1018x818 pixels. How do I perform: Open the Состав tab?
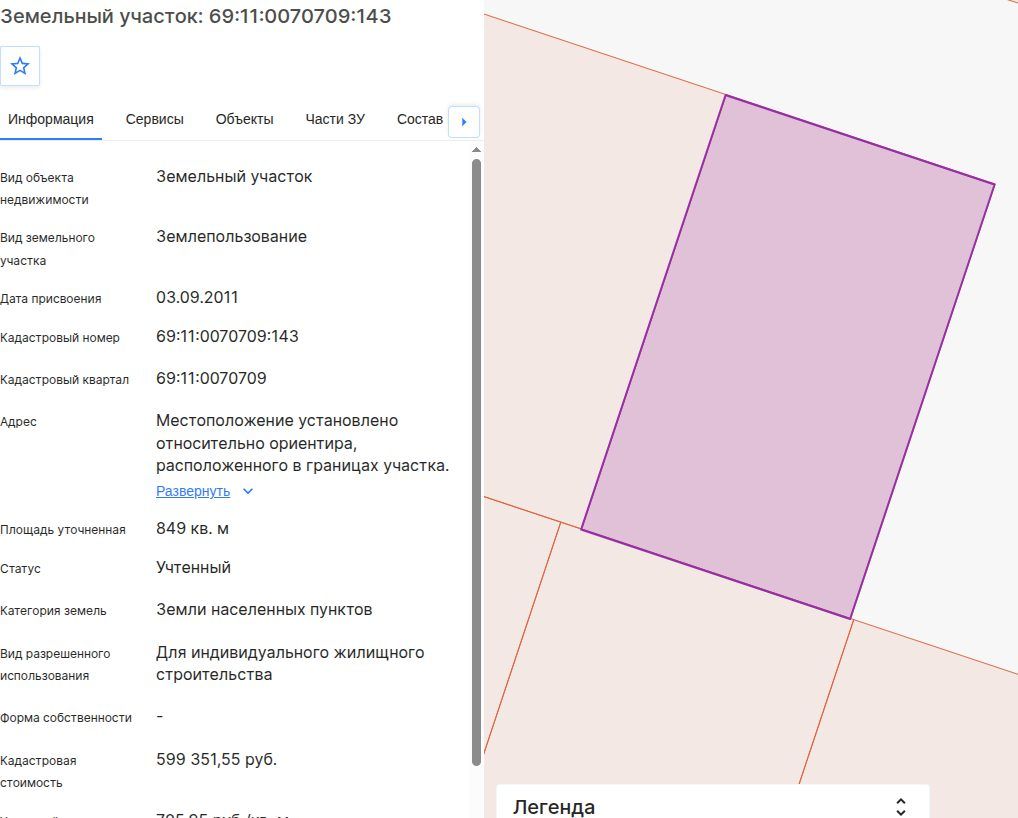[419, 119]
